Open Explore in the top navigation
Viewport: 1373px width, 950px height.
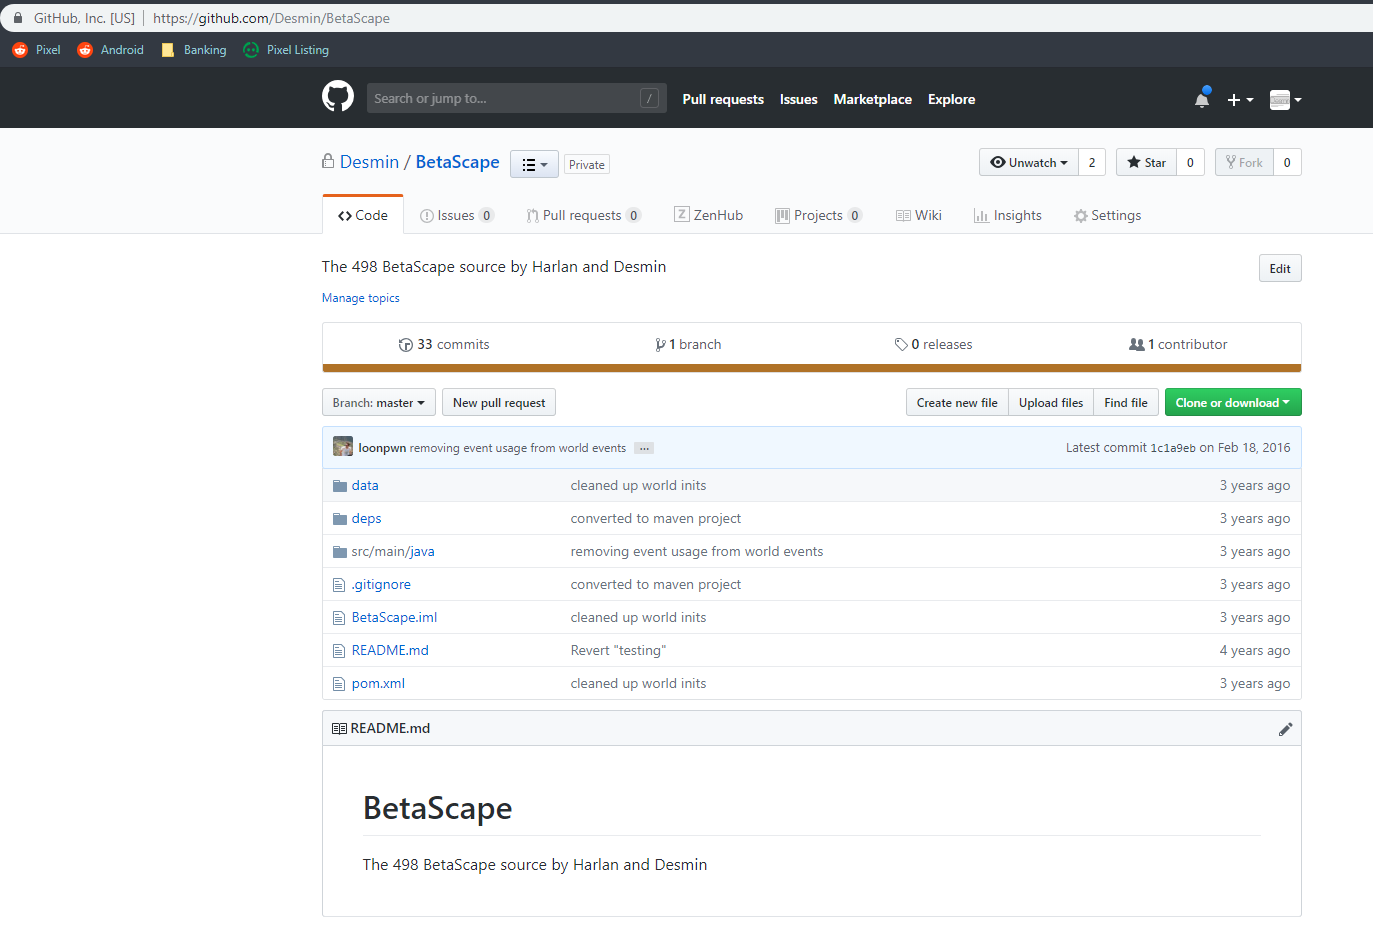tap(952, 99)
